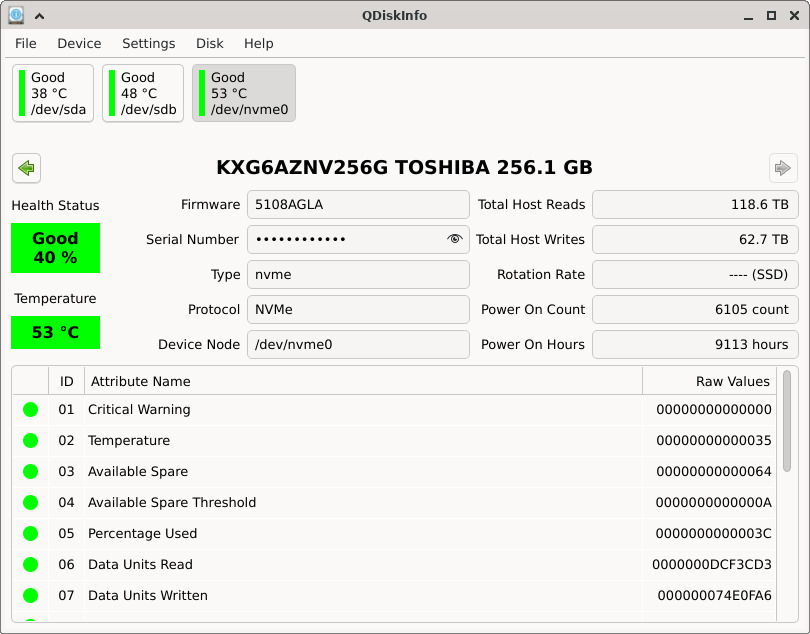Click raw value 00000000000064
810x634 pixels.
pyautogui.click(x=714, y=472)
